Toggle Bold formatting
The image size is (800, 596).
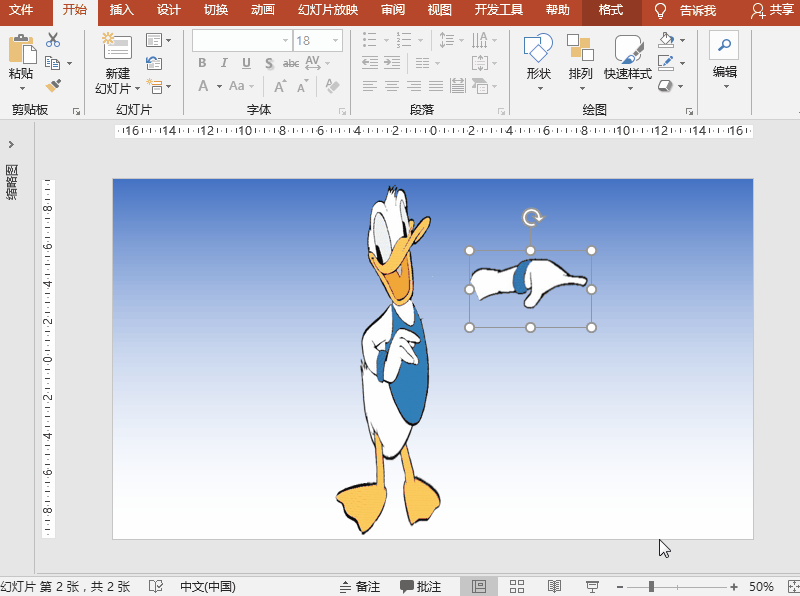pos(202,63)
